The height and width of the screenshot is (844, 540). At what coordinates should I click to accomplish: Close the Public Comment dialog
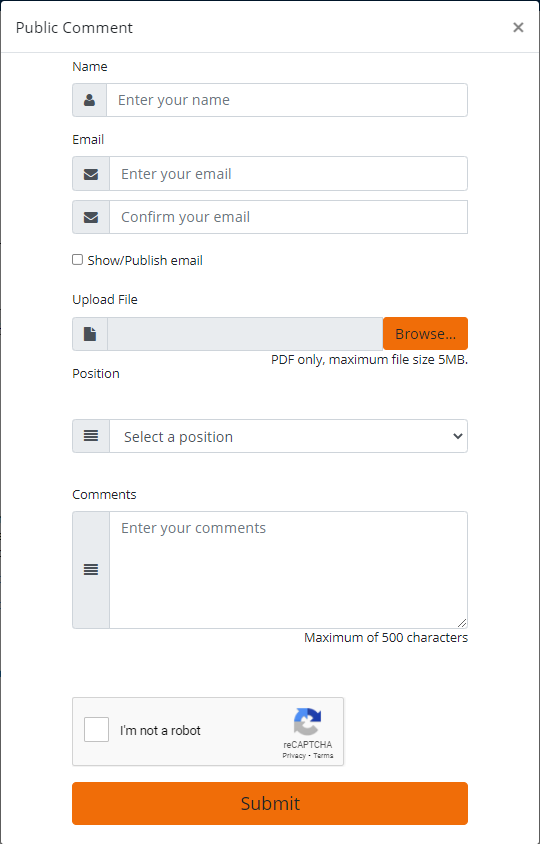tap(518, 27)
